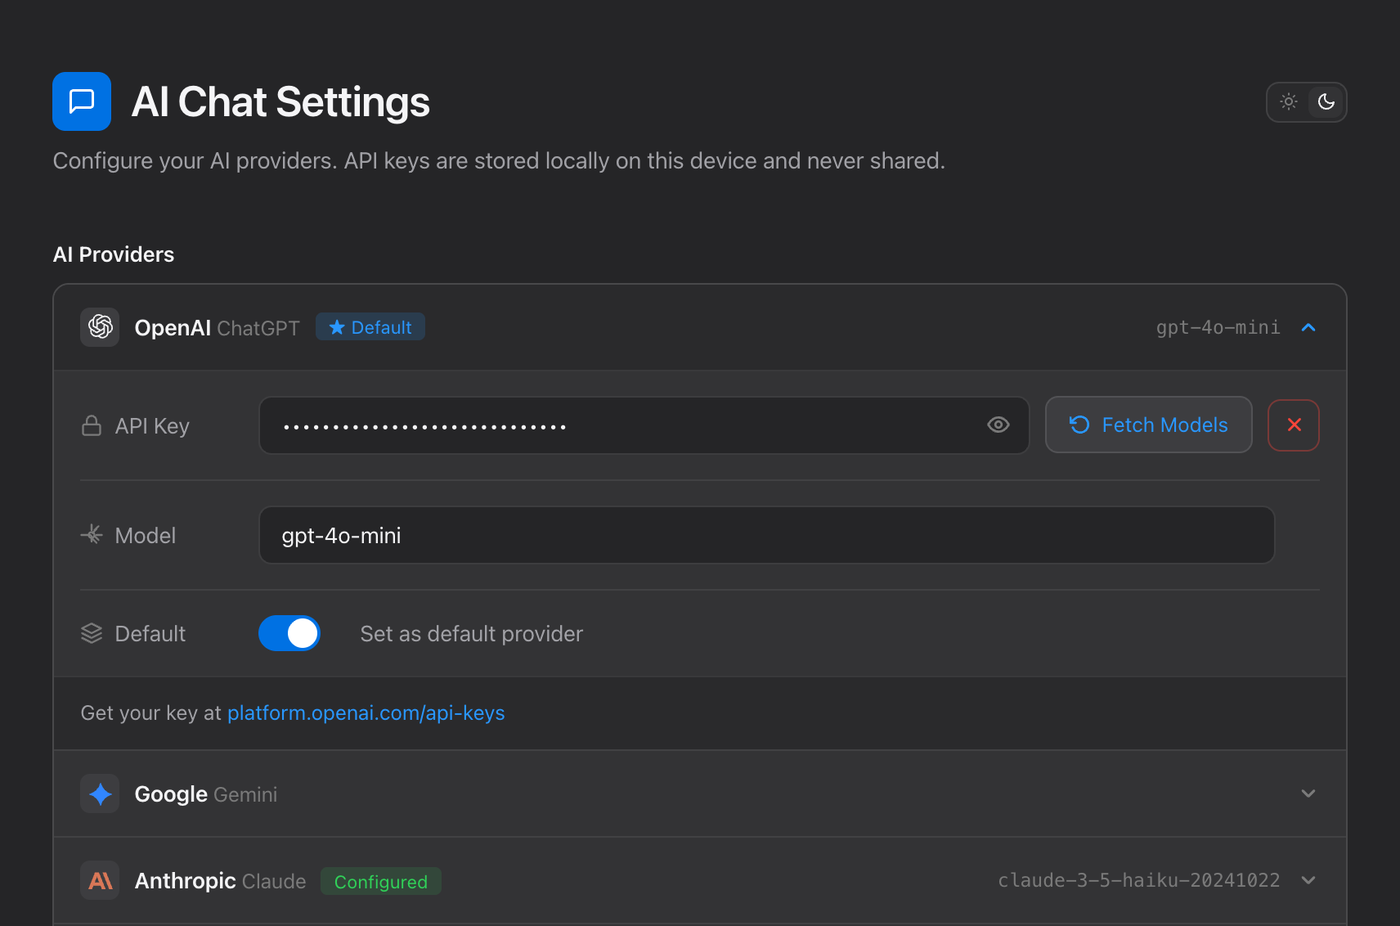
Task: Toggle off Set as default provider switch
Action: [289, 634]
